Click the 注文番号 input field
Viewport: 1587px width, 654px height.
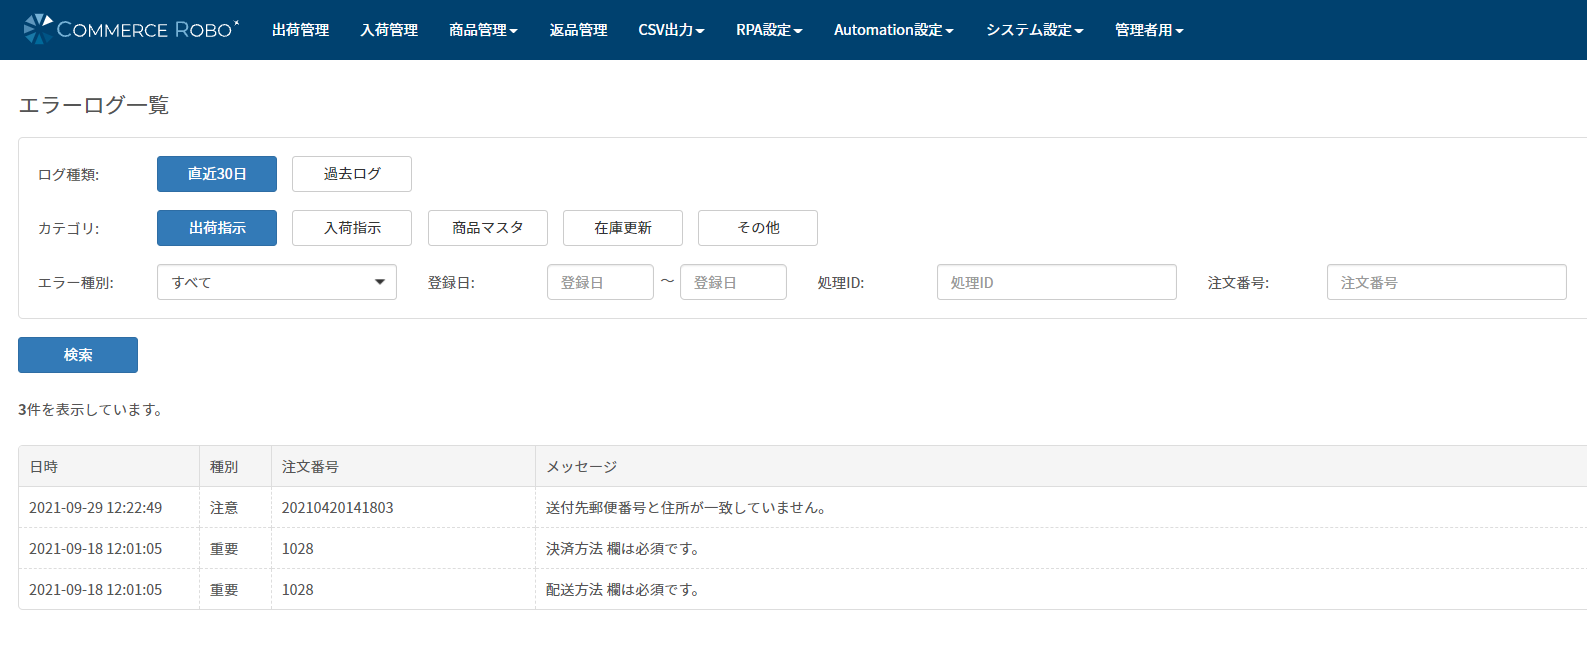tap(1447, 282)
